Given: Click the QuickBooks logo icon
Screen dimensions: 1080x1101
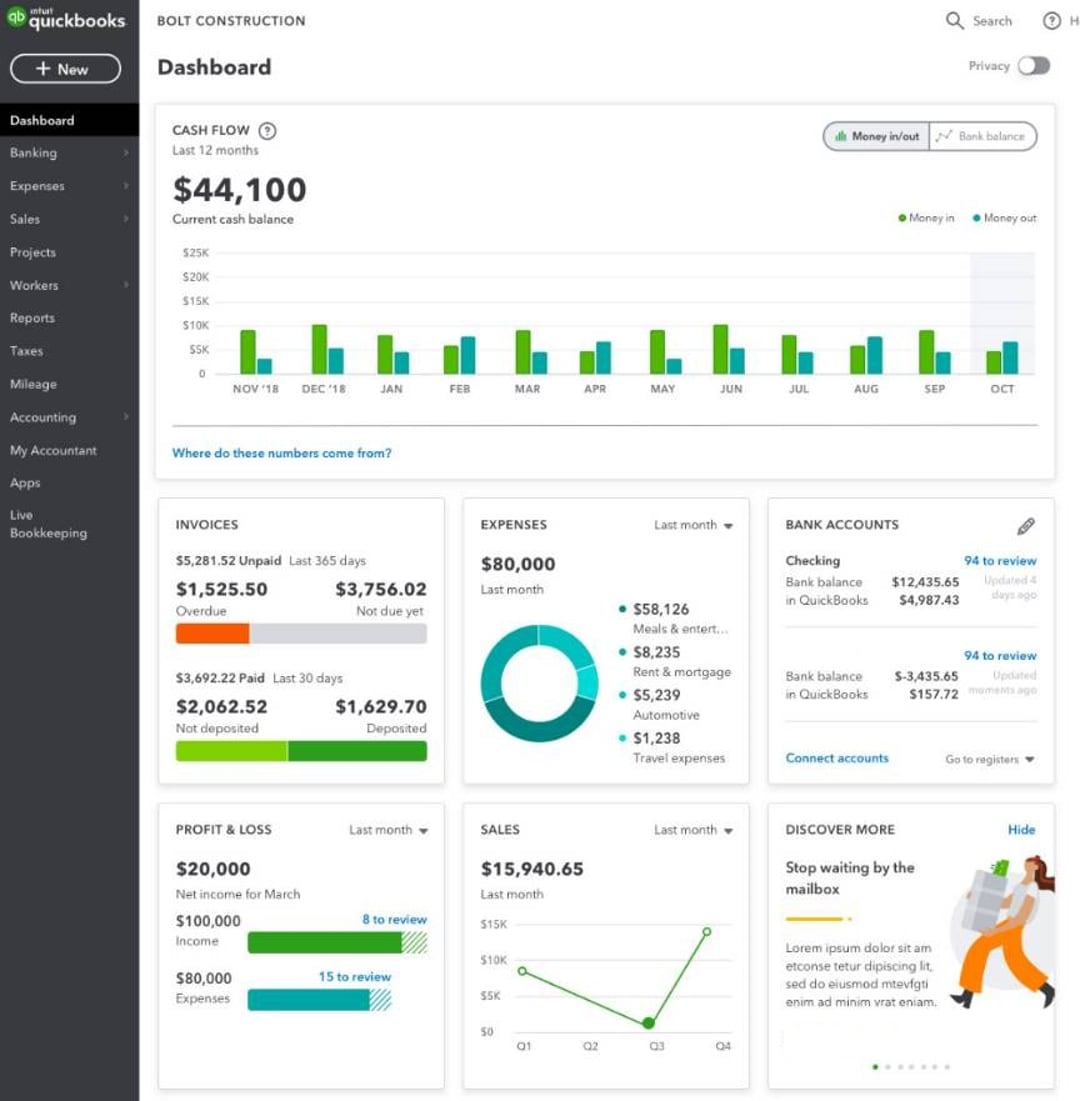Looking at the screenshot, I should (x=17, y=20).
